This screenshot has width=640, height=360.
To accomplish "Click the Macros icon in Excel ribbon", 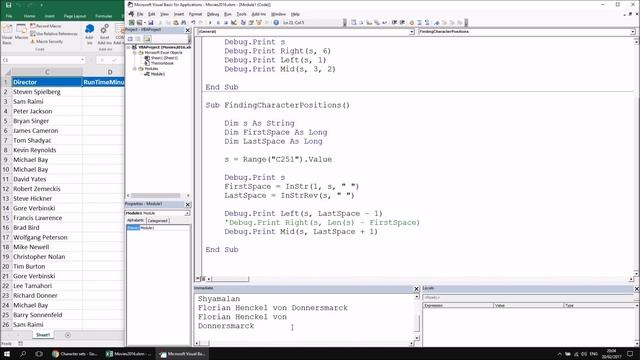I will pos(21,32).
